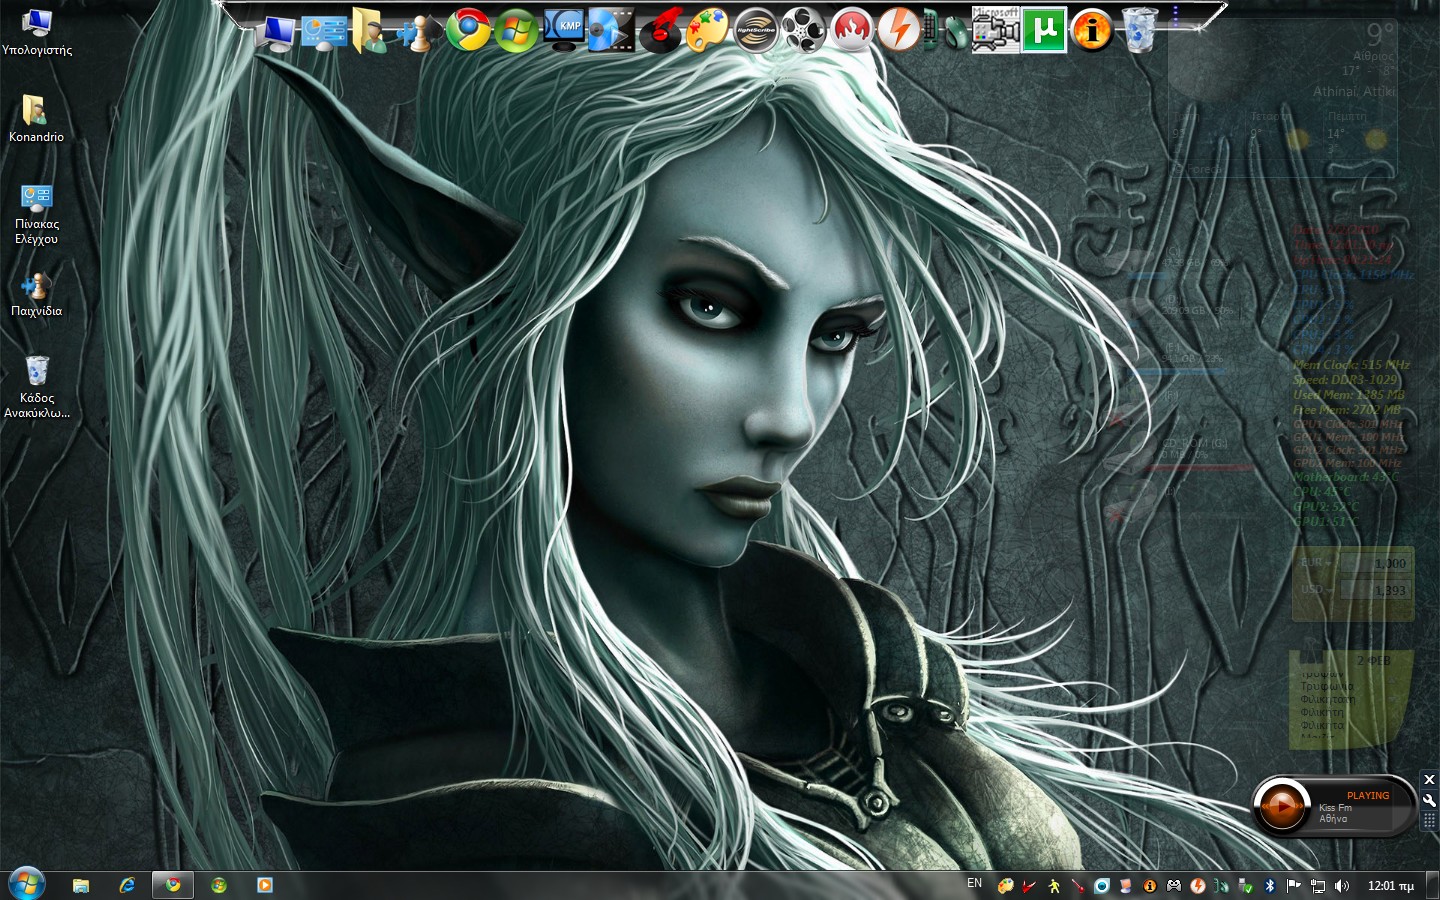Select the Υπολογιστής desktop icon
This screenshot has width=1440, height=900.
[x=37, y=32]
